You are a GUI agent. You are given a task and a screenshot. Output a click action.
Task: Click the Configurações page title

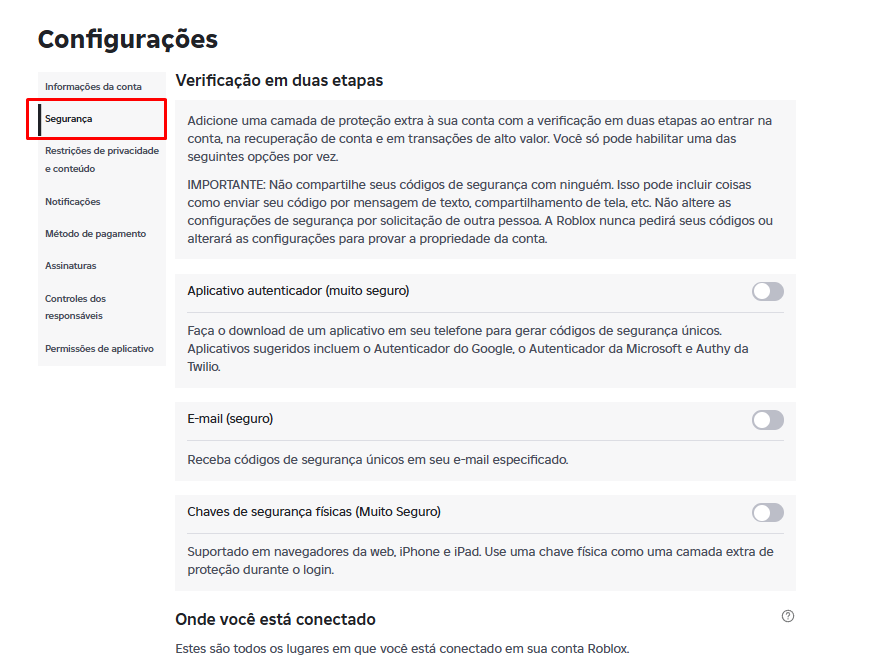pos(127,39)
